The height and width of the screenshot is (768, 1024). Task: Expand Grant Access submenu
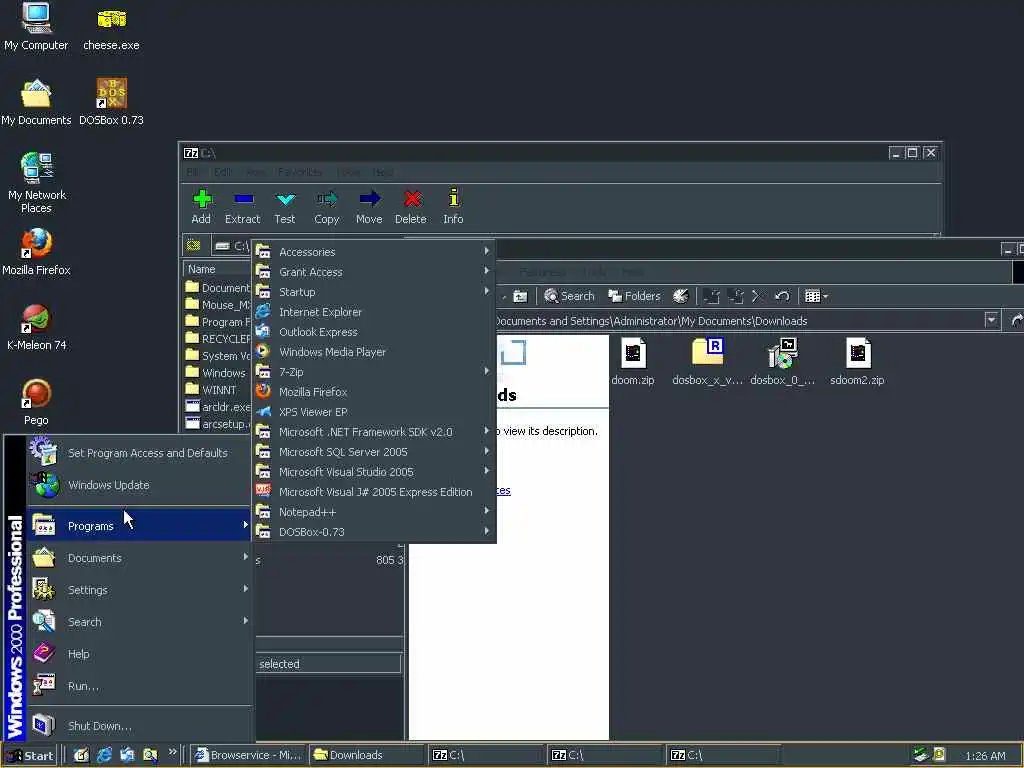[x=374, y=272]
